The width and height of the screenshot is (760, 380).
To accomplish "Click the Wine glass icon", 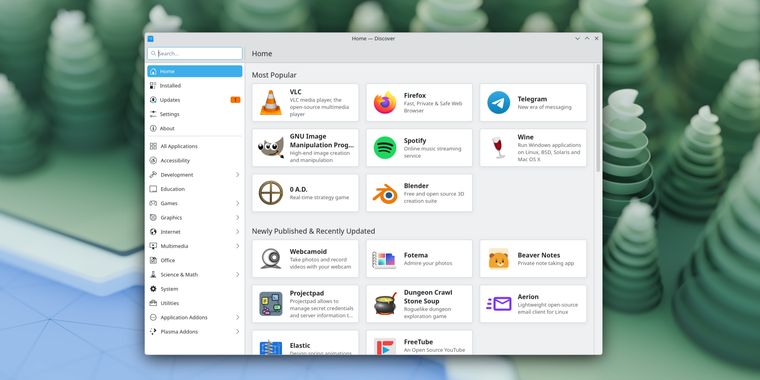I will (x=499, y=148).
